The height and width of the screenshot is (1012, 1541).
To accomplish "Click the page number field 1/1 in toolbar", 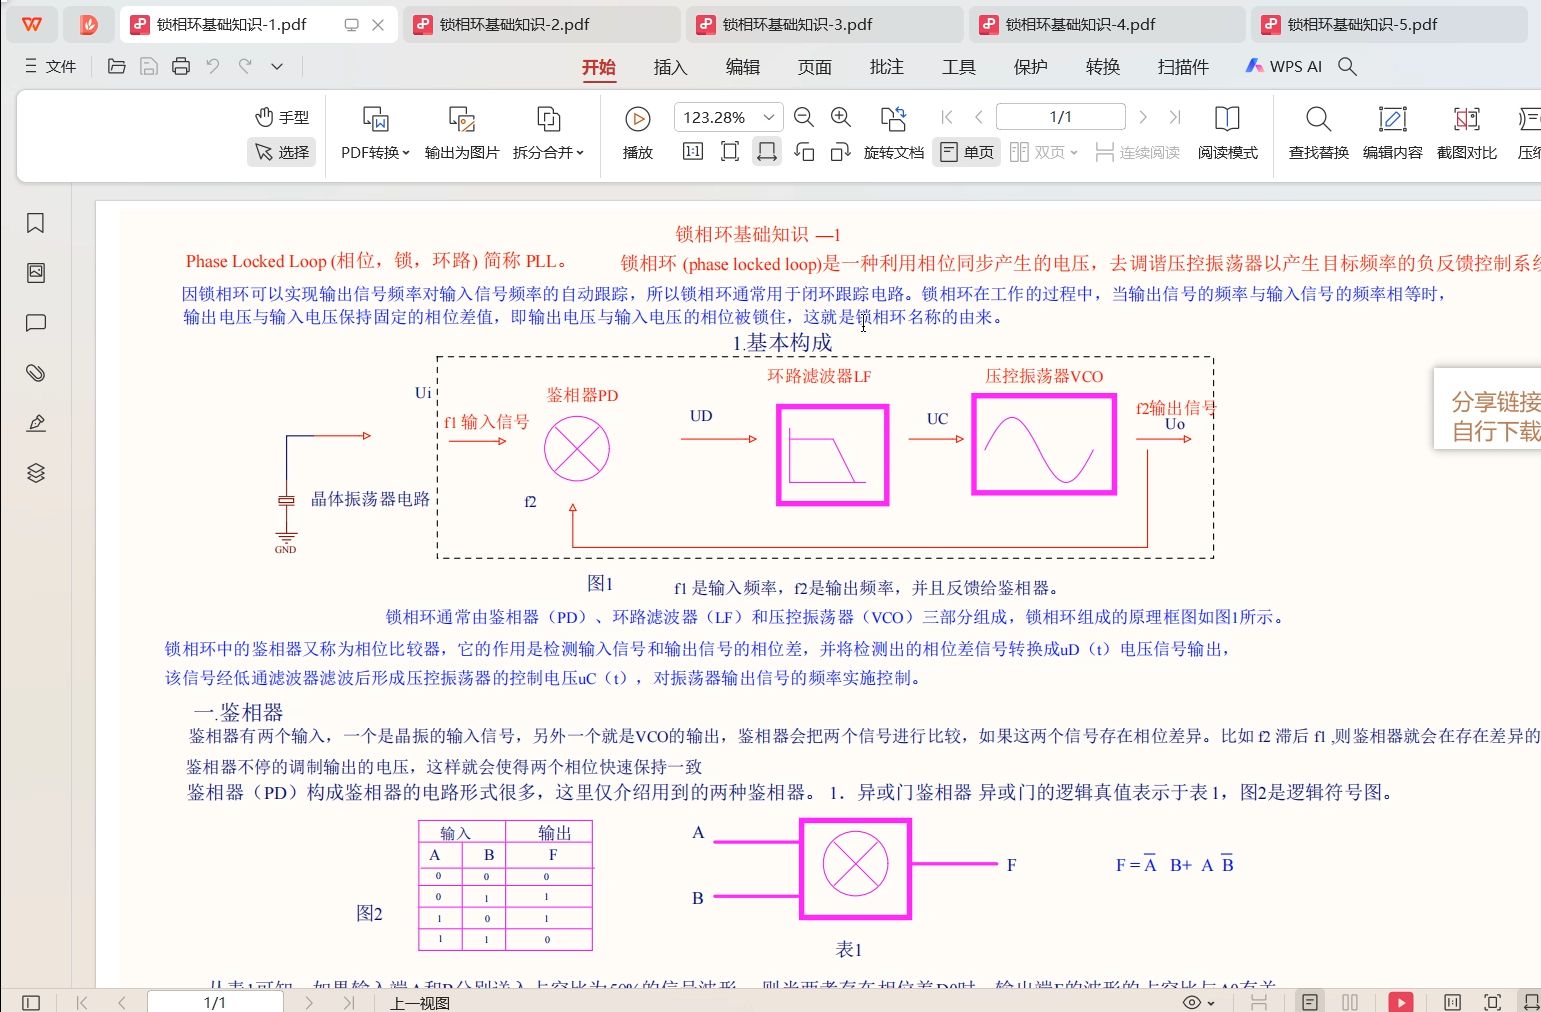I will [1061, 117].
